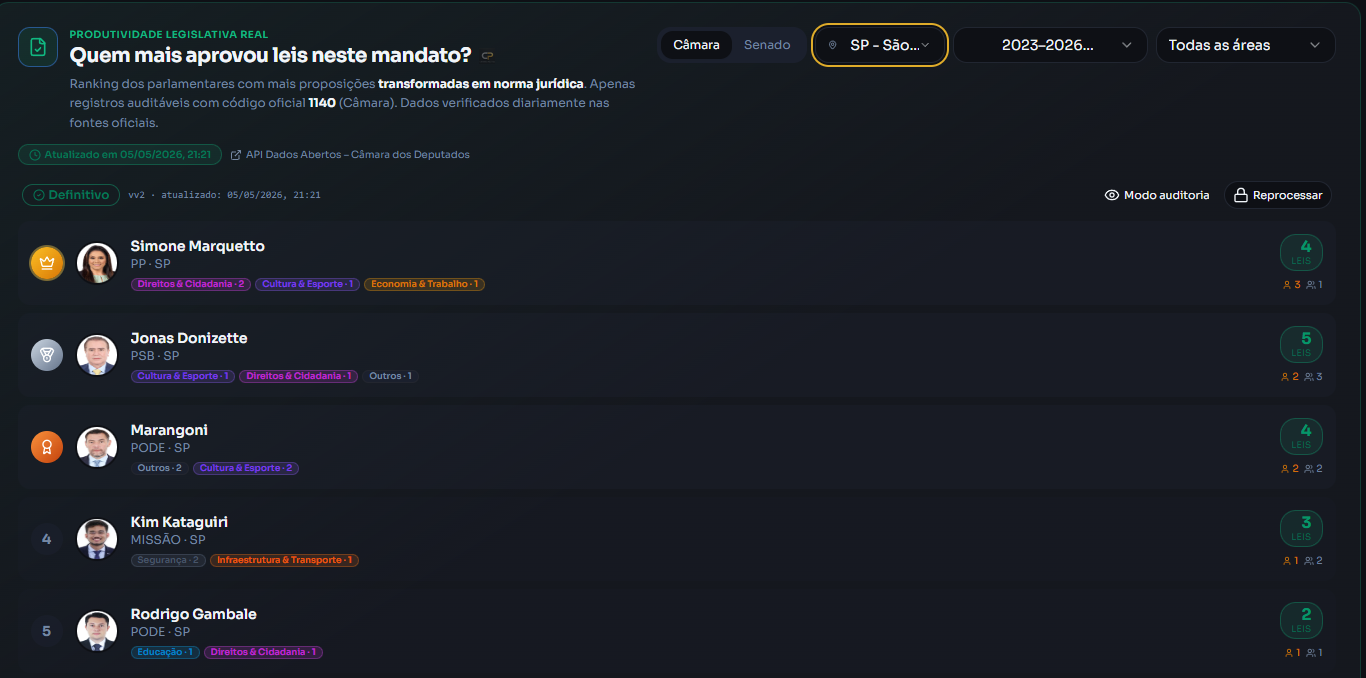This screenshot has height=678, width=1366.
Task: Click the lock icon on Reprocessar button
Action: (1240, 195)
